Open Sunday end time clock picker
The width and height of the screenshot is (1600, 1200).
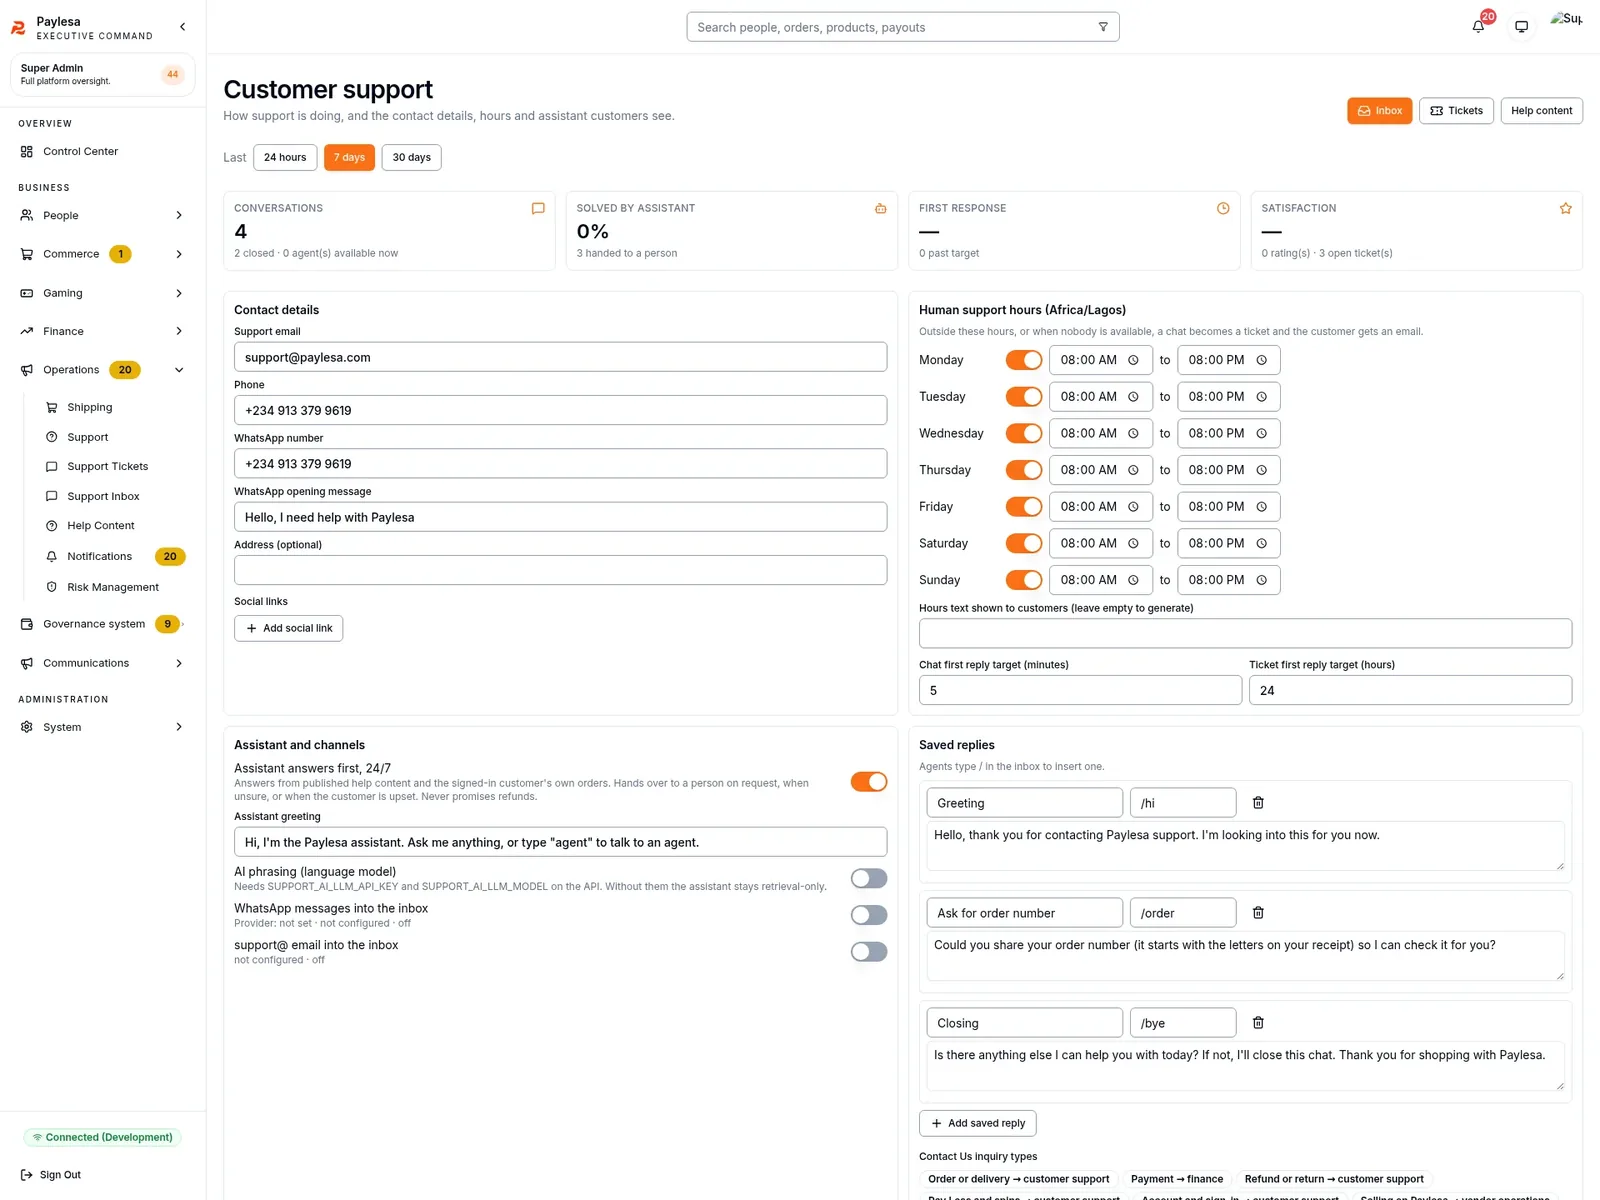tap(1261, 580)
